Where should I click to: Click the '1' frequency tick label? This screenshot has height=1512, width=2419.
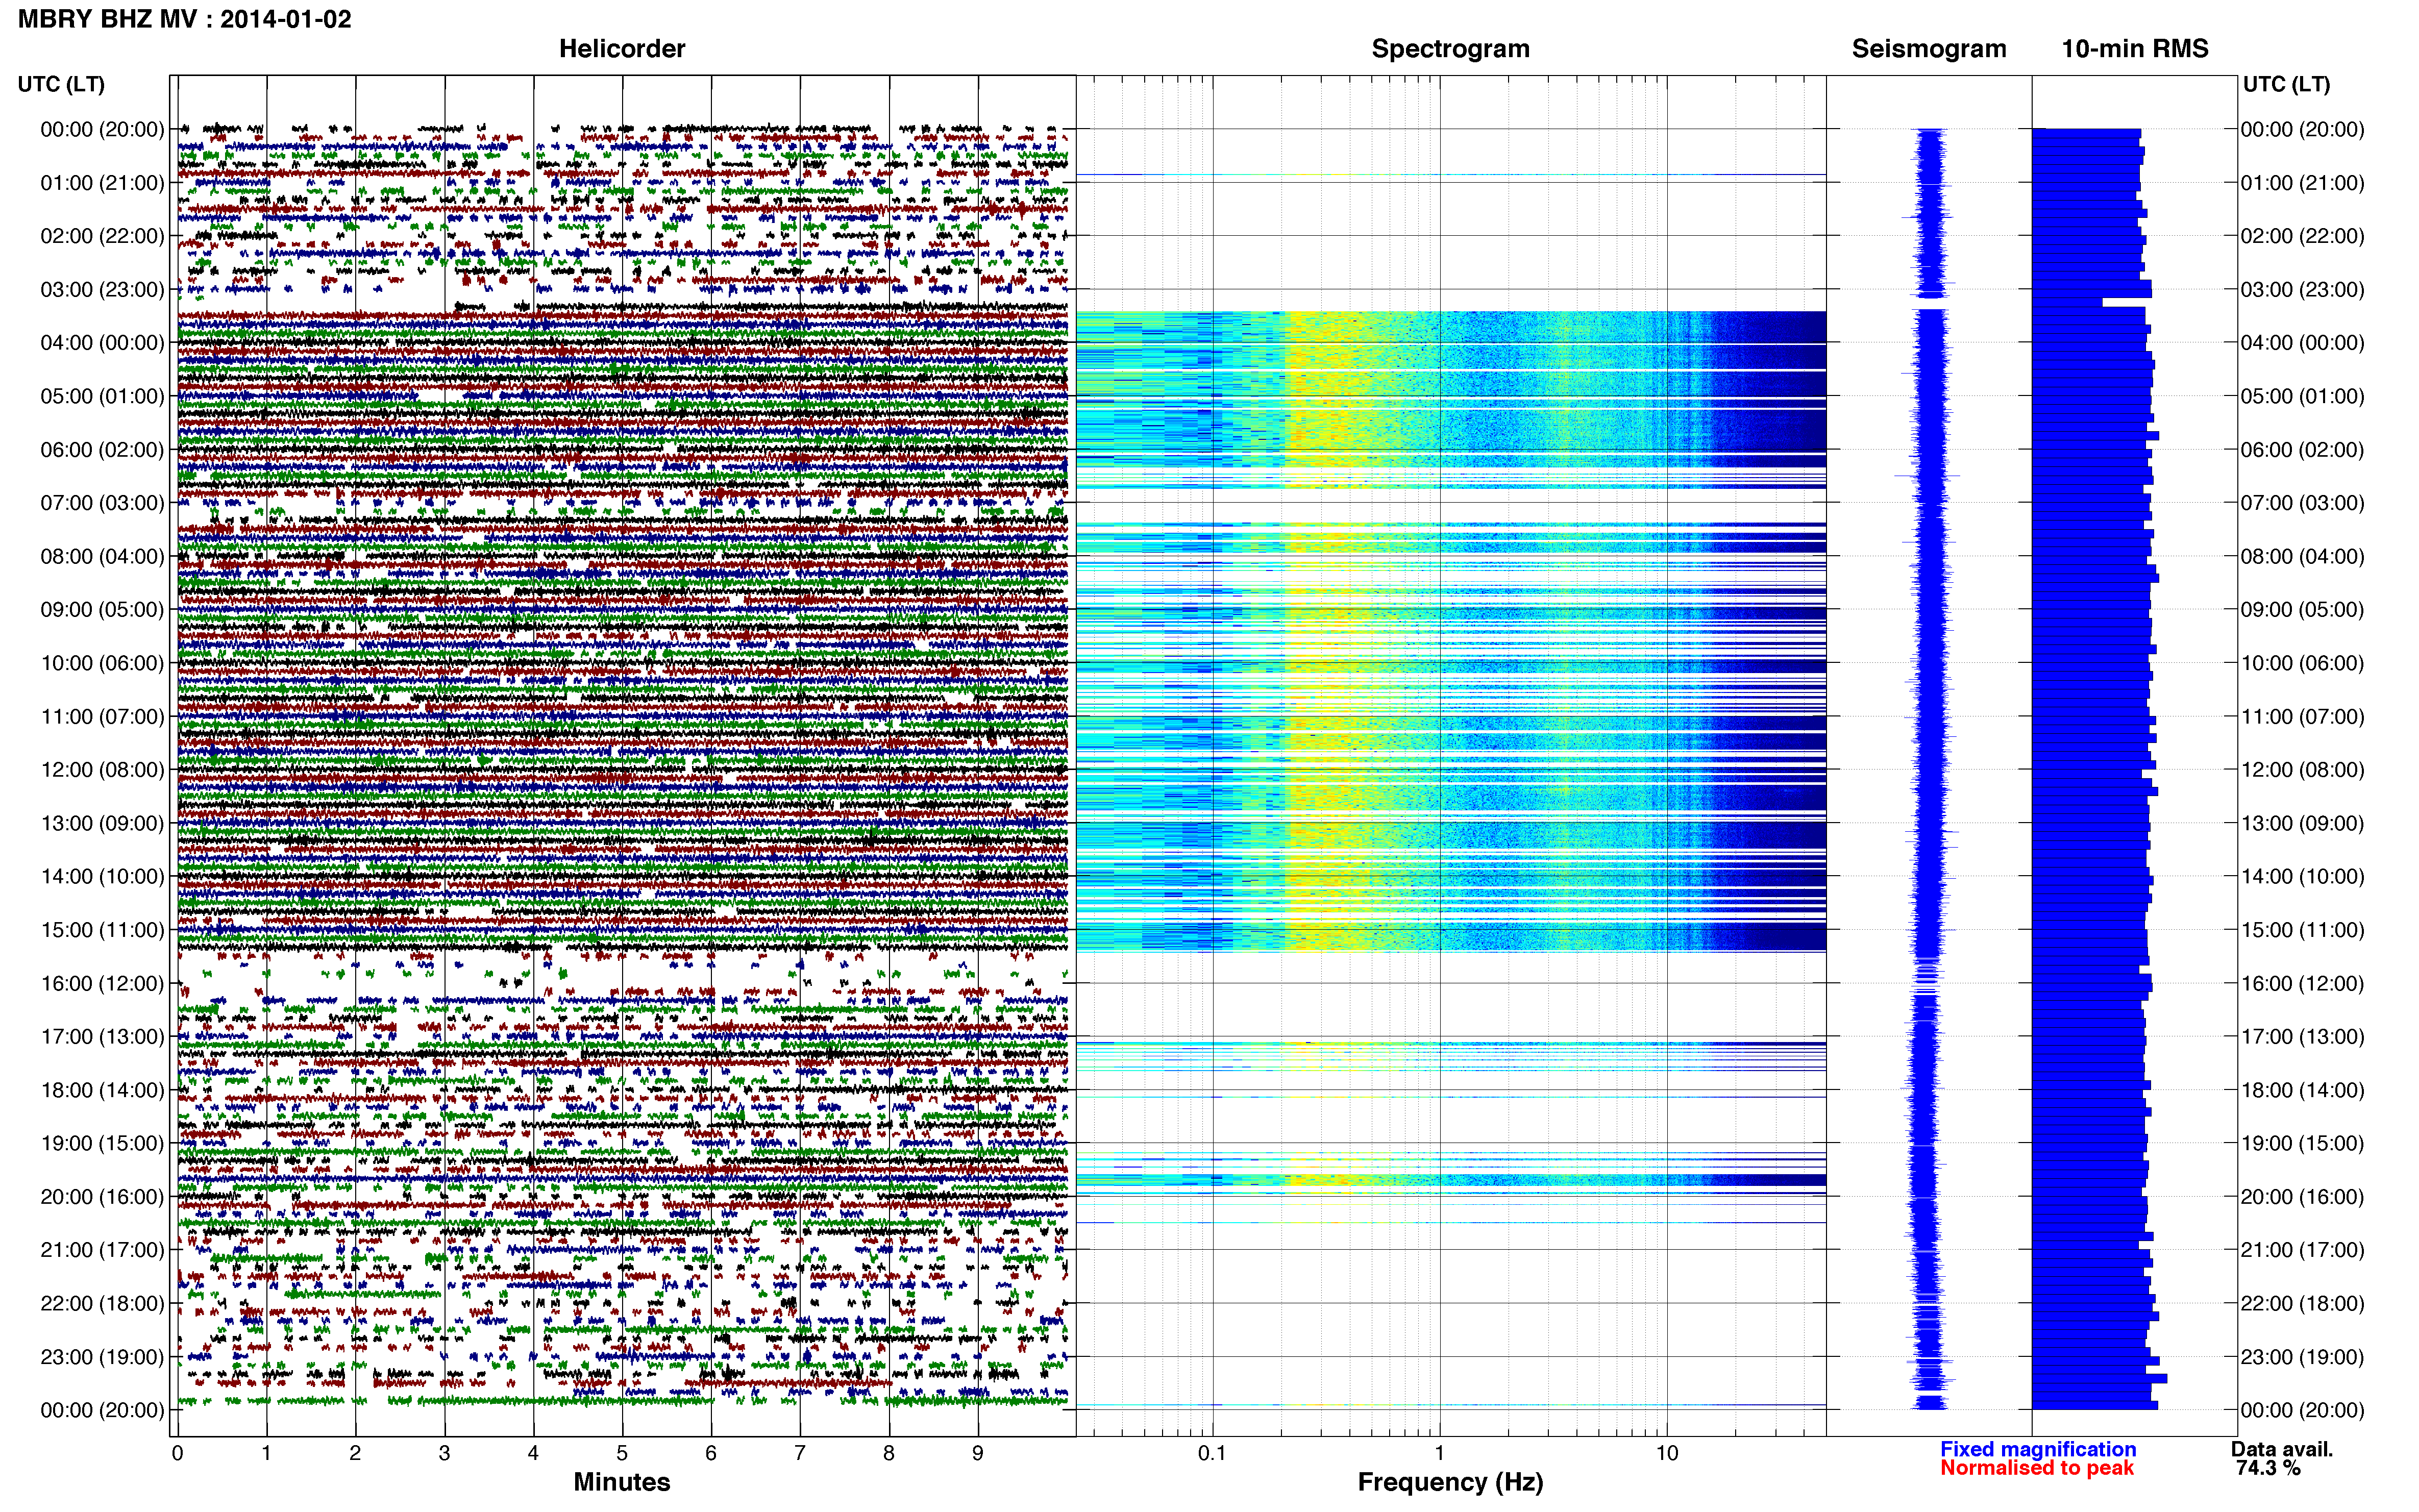(1439, 1453)
